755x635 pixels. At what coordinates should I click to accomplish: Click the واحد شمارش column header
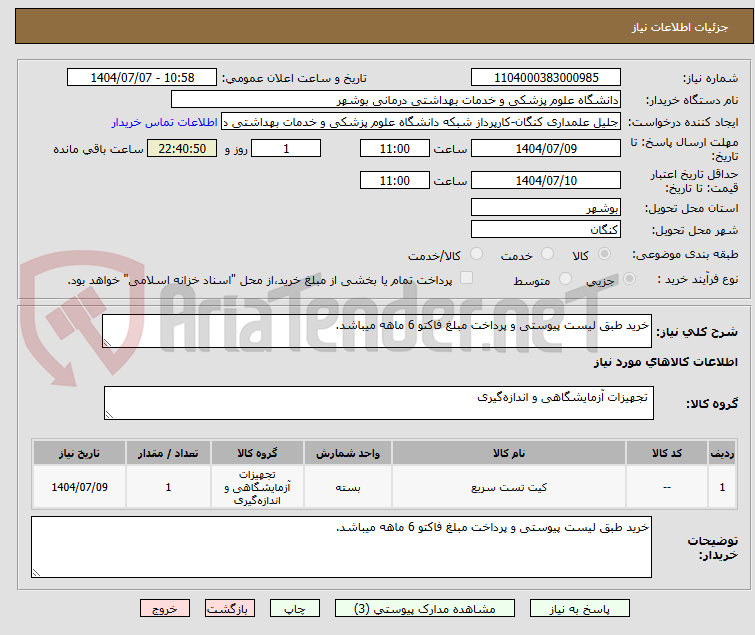348,453
